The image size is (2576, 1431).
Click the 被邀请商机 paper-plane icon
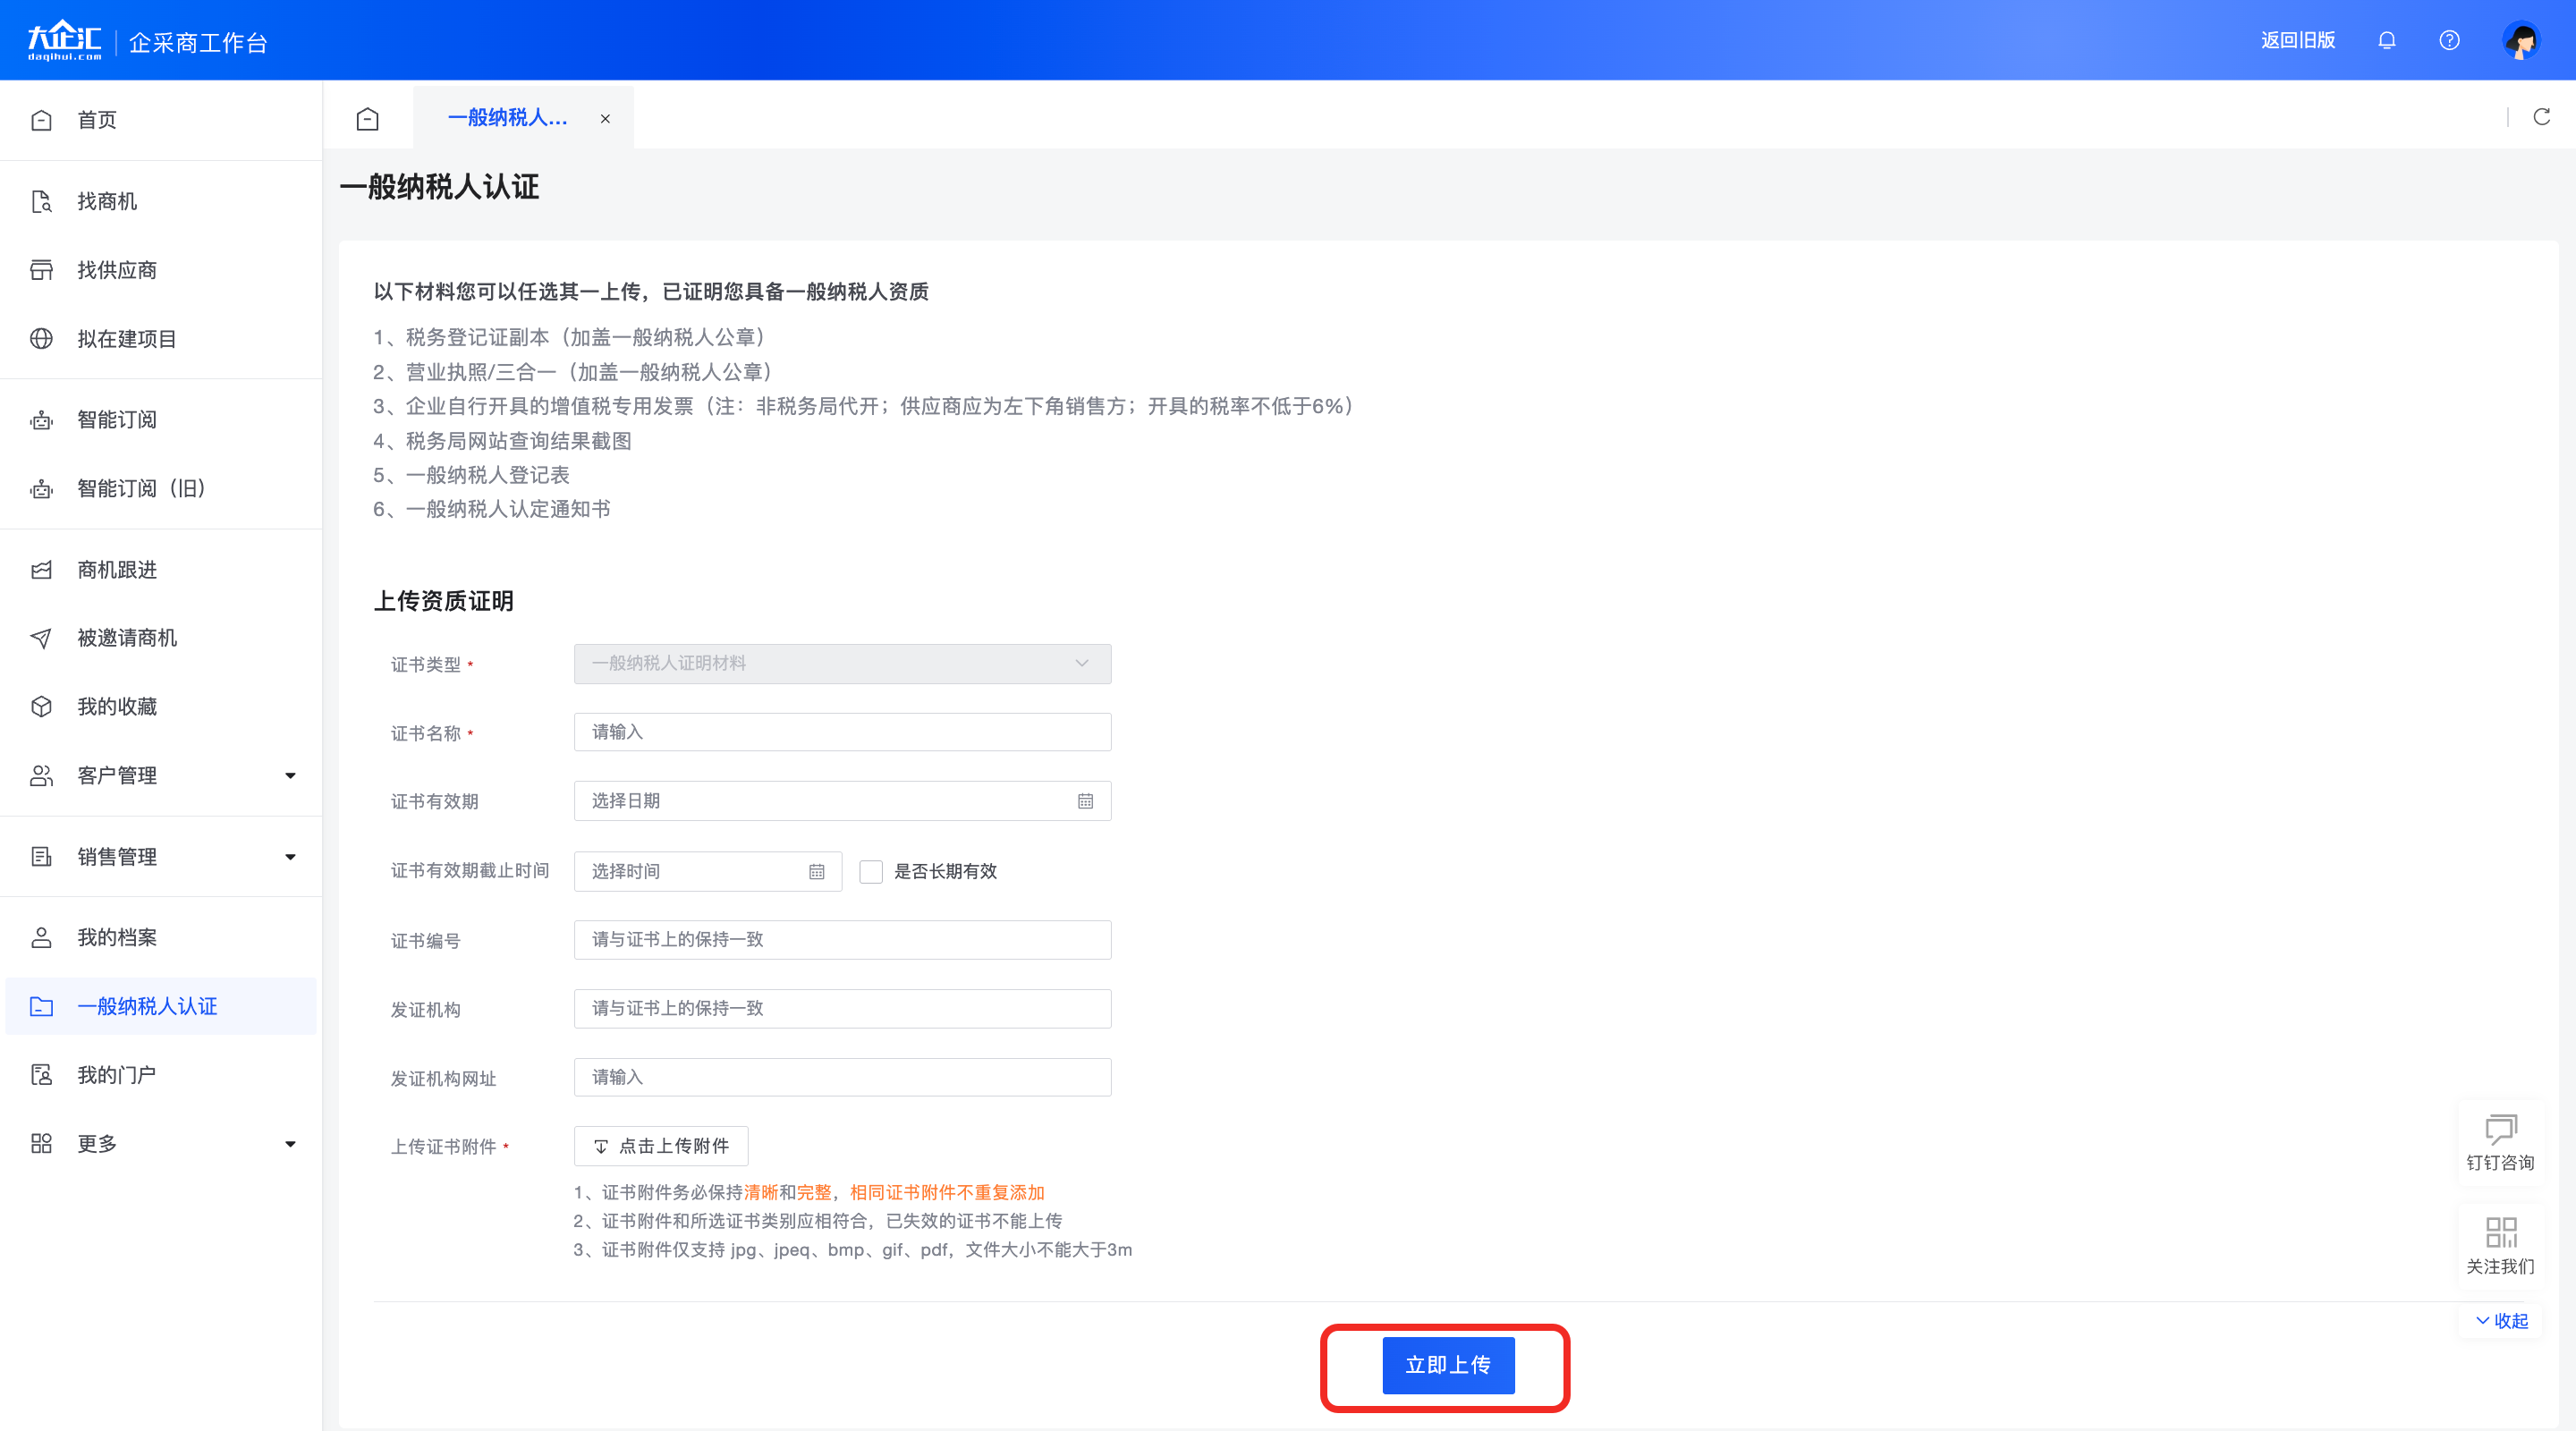click(41, 638)
